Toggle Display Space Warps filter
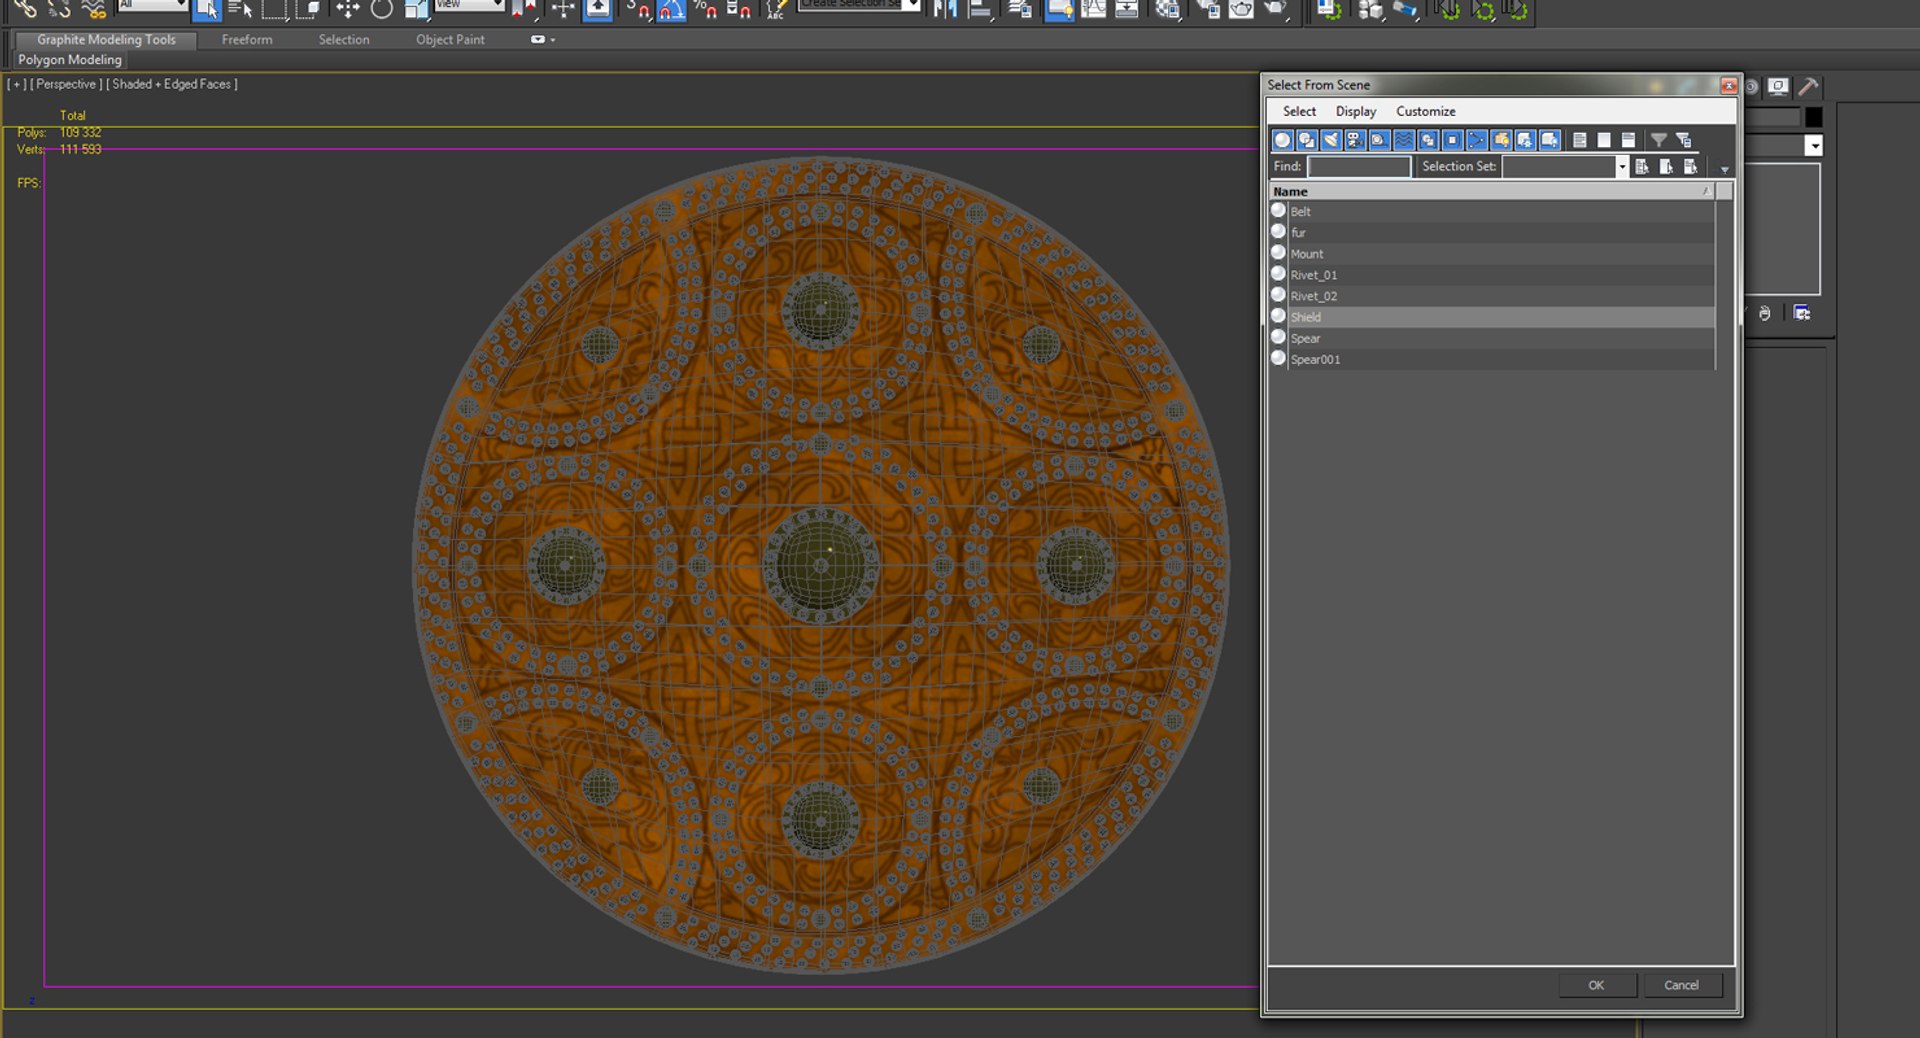Viewport: 1920px width, 1038px height. click(1404, 140)
